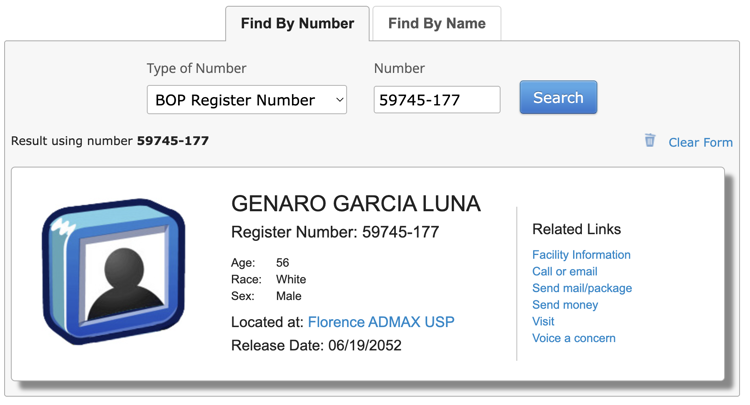Image resolution: width=750 pixels, height=405 pixels.
Task: Click the Voice a concern link
Action: 574,338
